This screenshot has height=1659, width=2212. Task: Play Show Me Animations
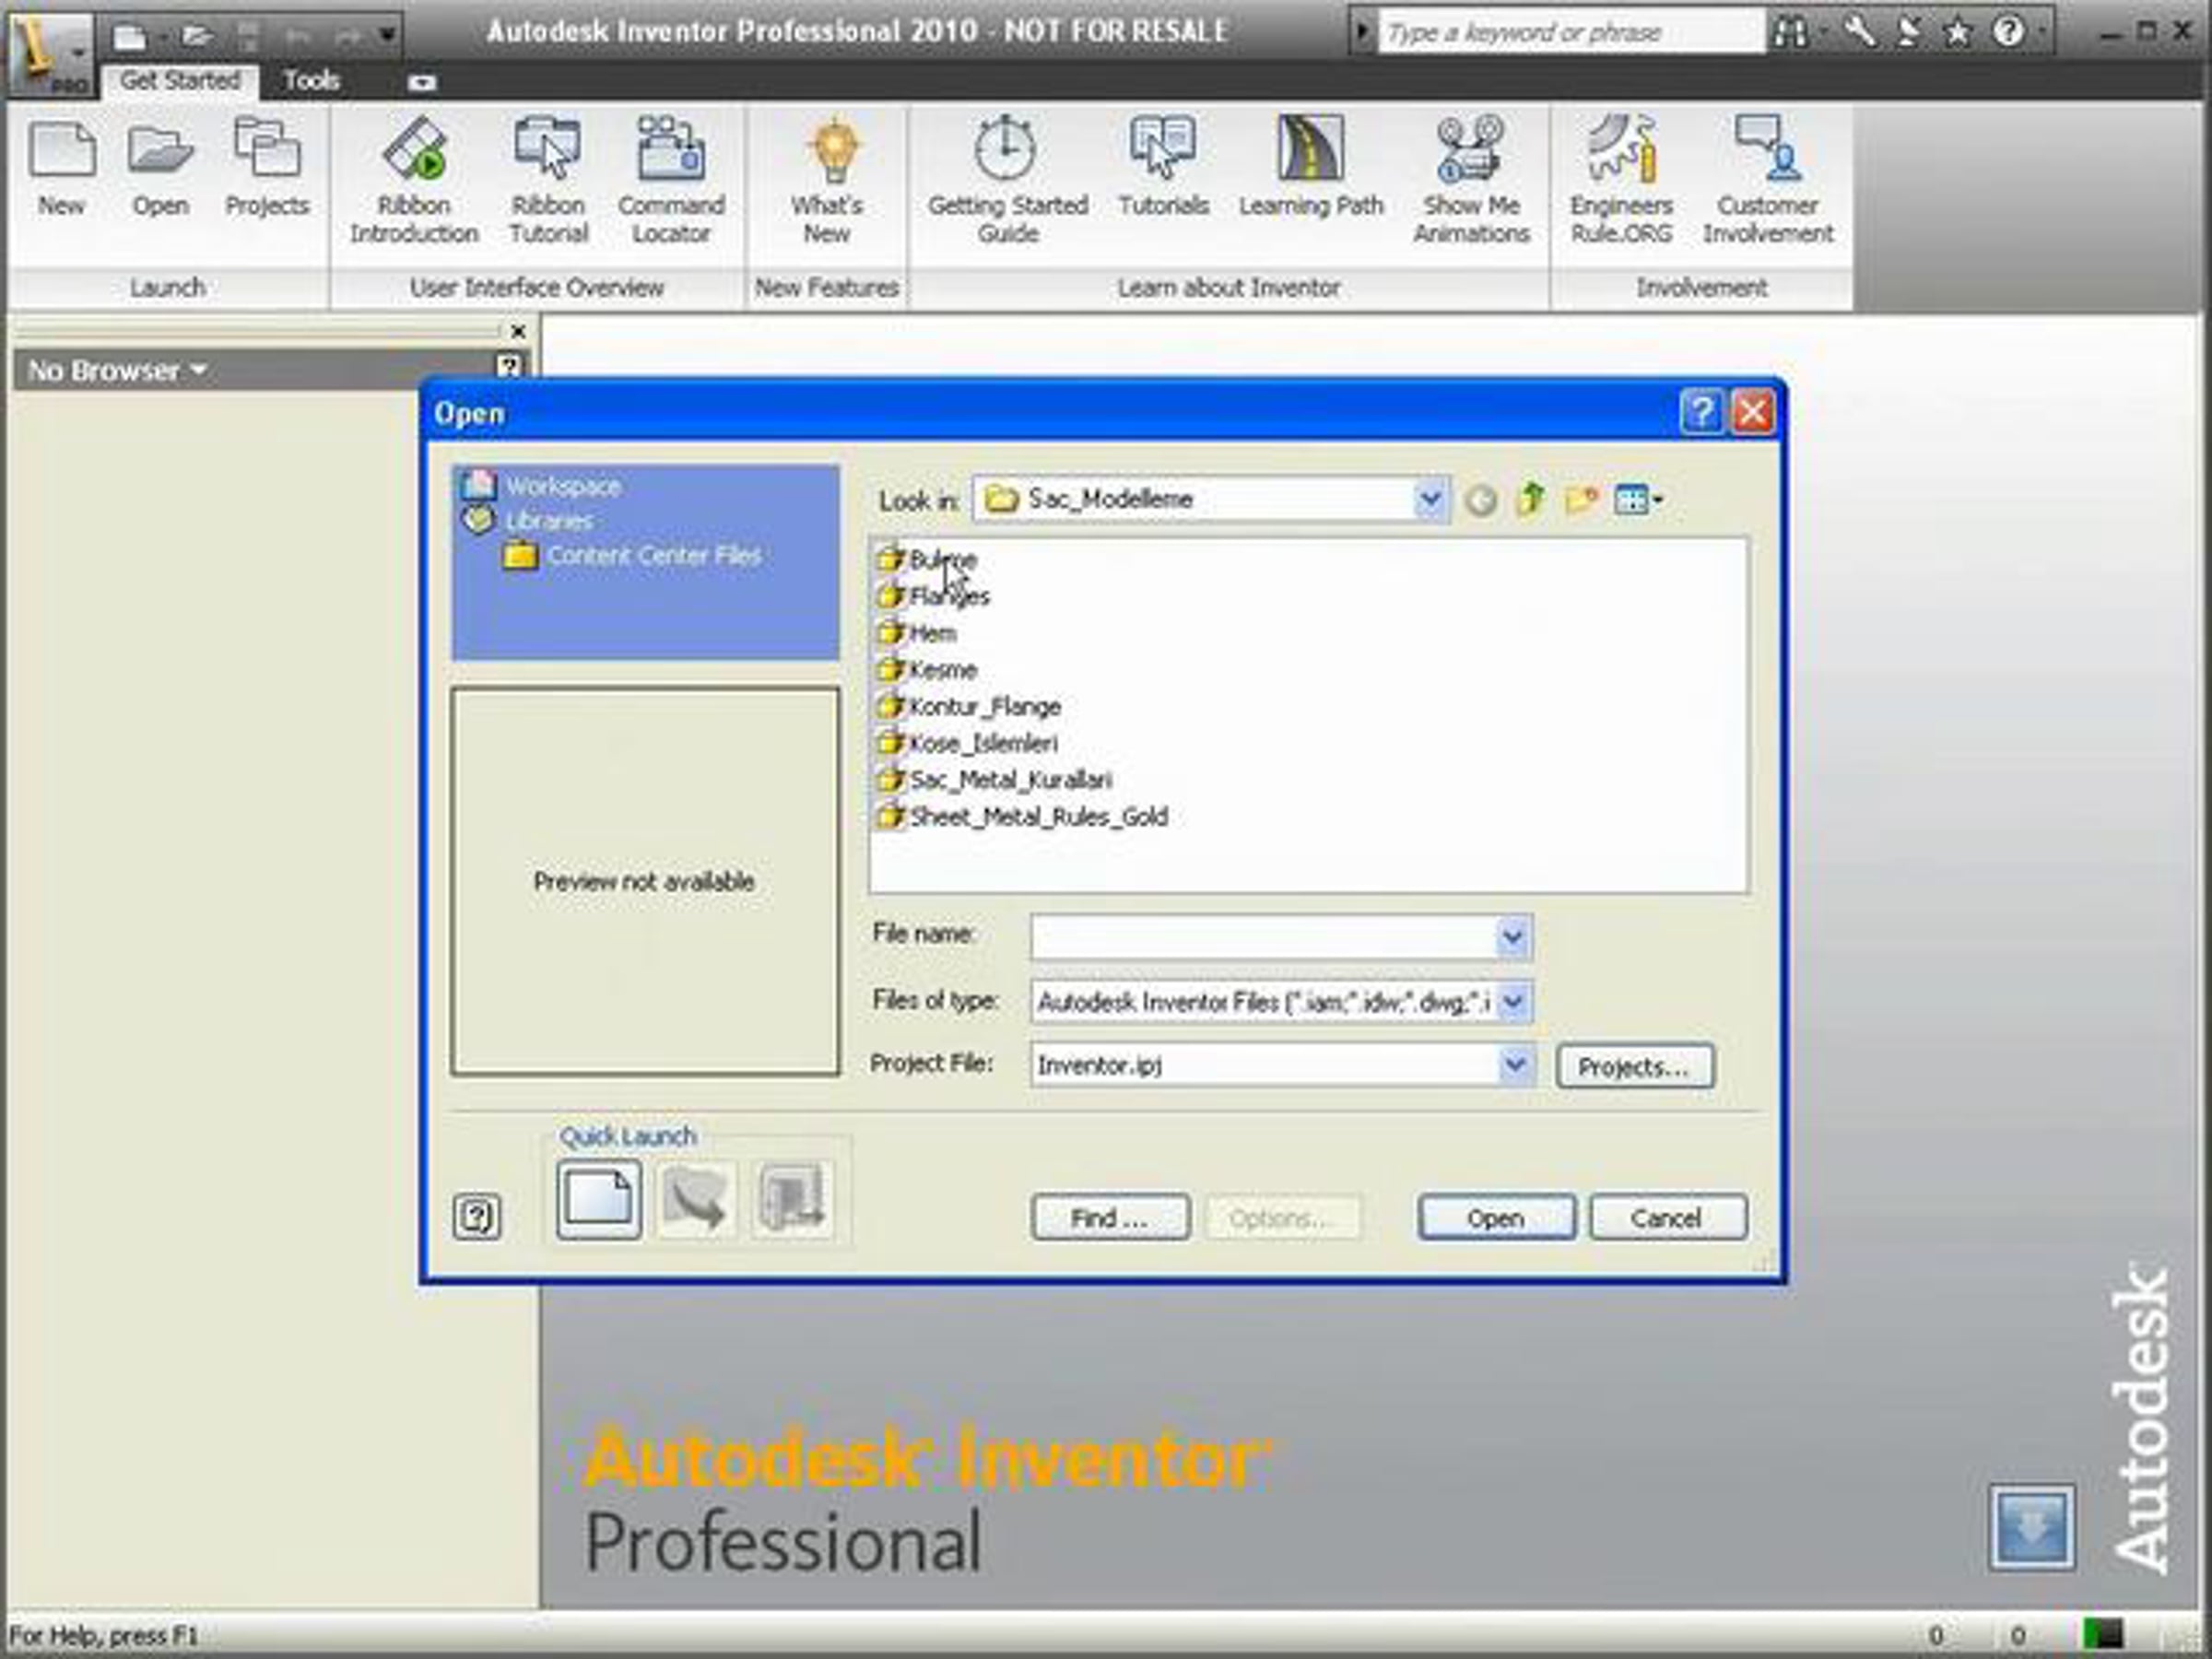tap(1471, 180)
